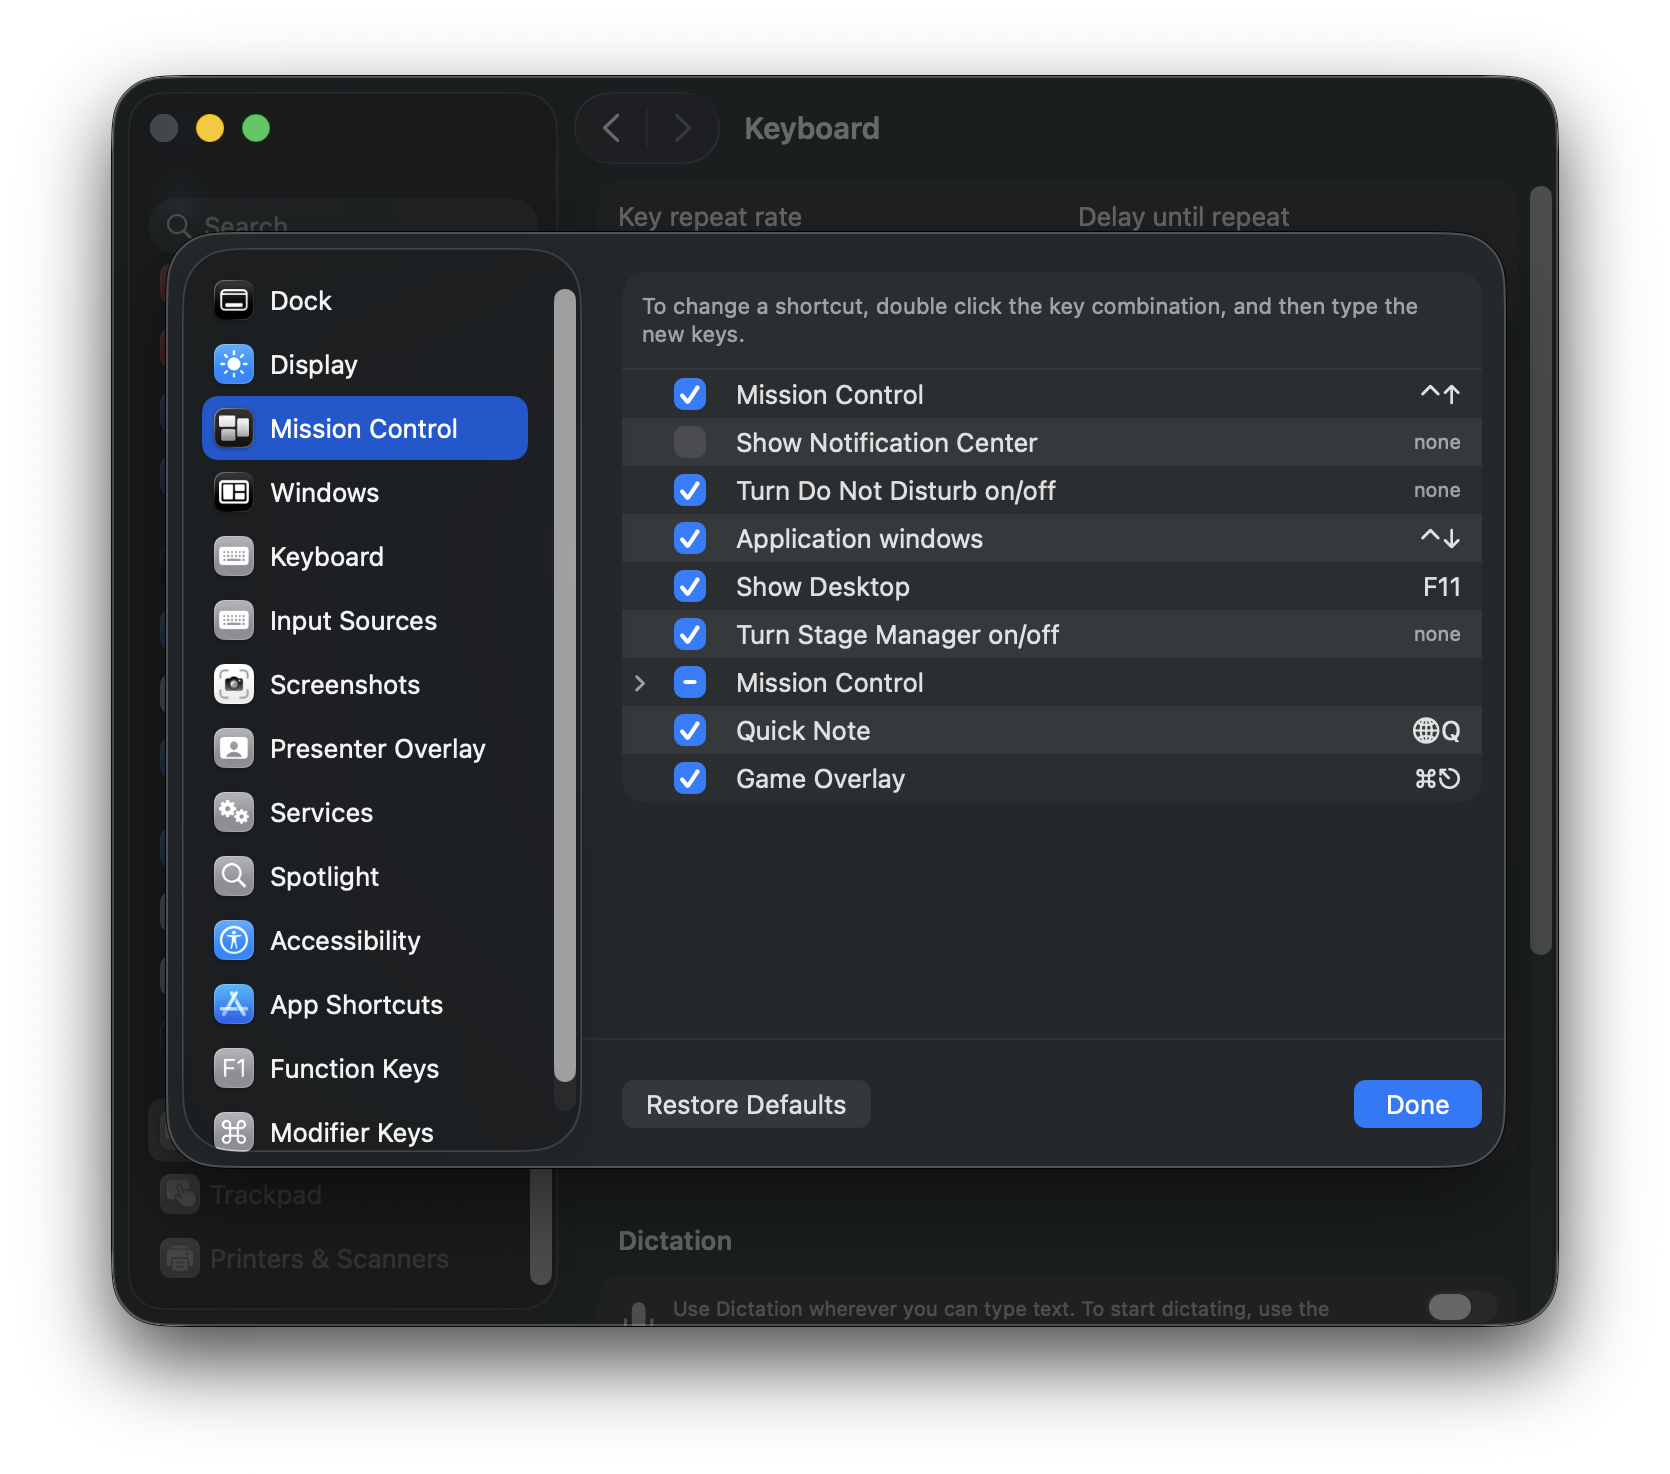Screen dimensions: 1670x1474
Task: Select App Shortcuts category
Action: 365,1005
